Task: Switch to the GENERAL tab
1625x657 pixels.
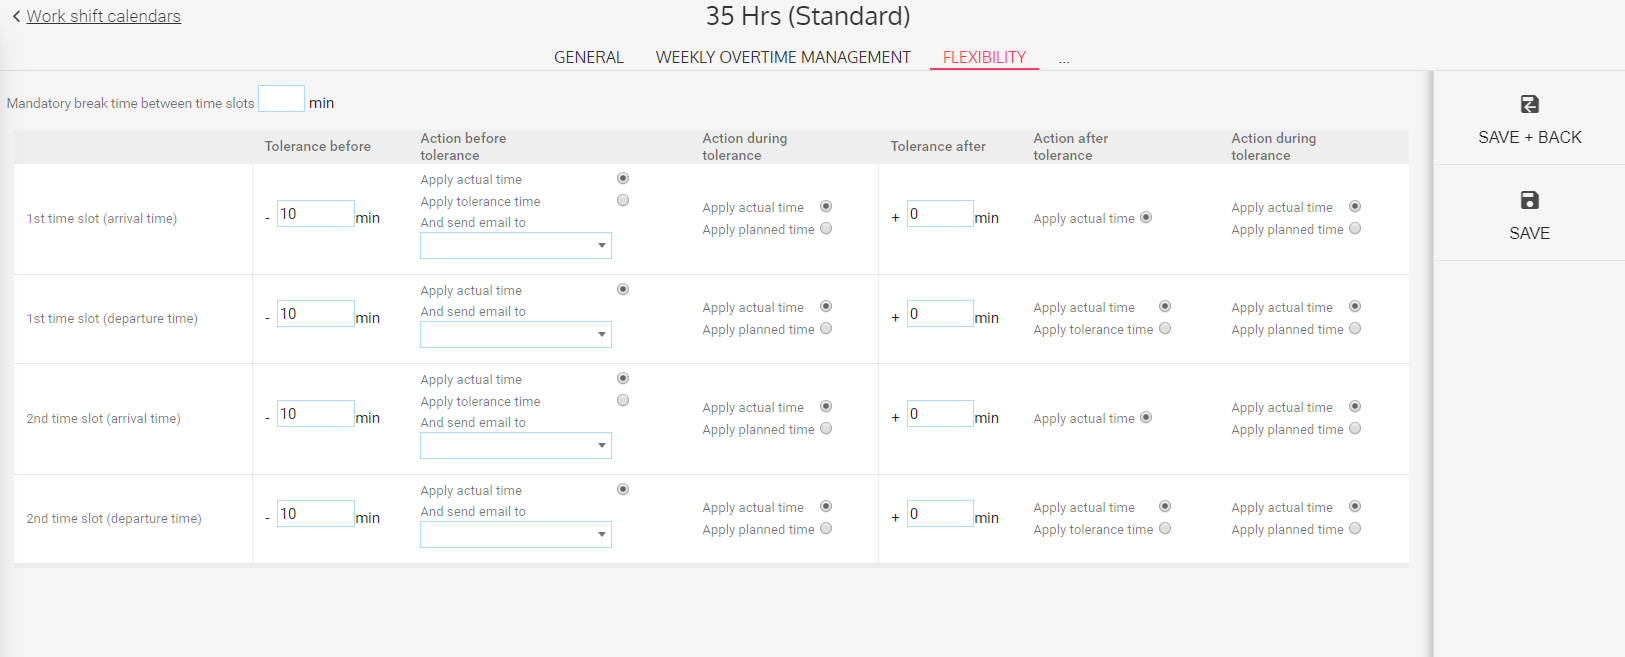Action: click(588, 57)
